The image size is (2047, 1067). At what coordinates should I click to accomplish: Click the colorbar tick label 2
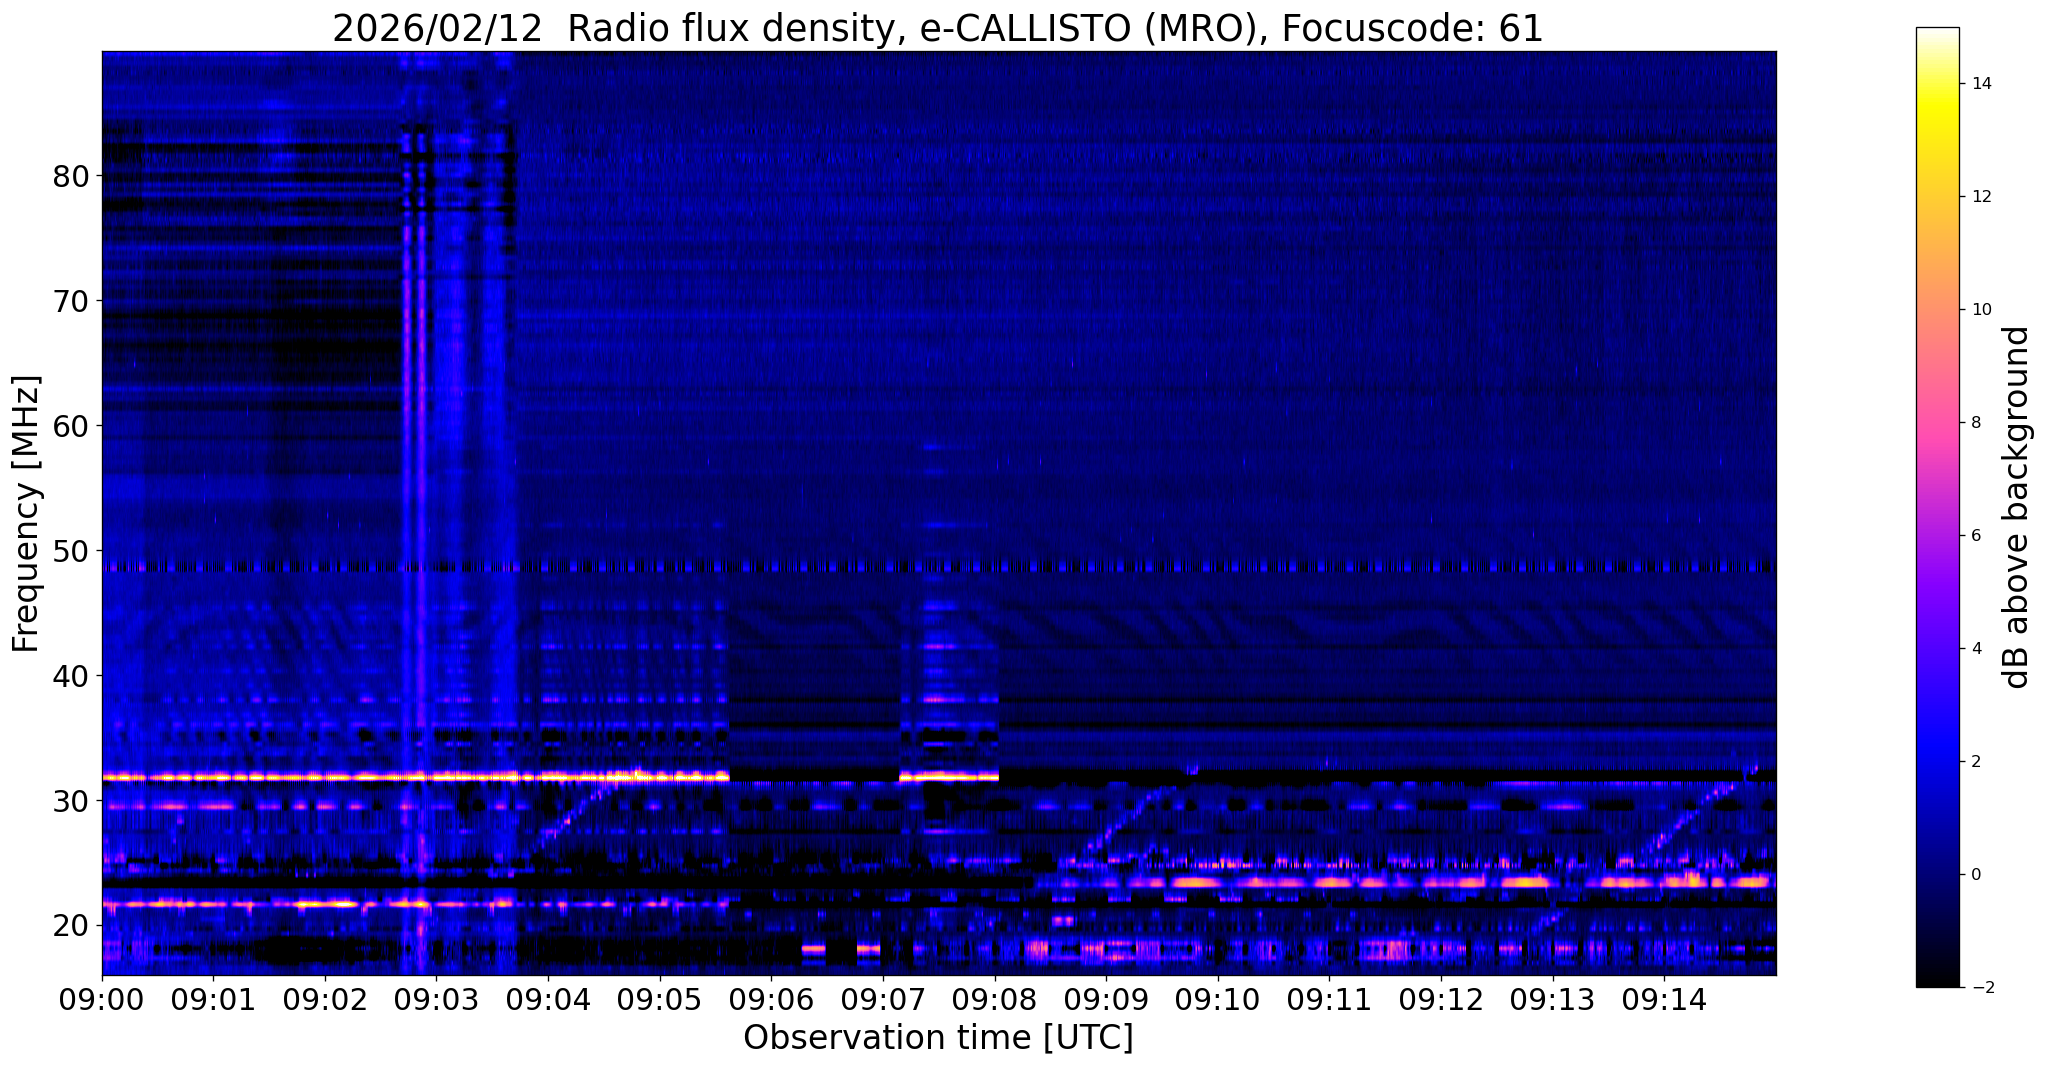[x=1975, y=762]
